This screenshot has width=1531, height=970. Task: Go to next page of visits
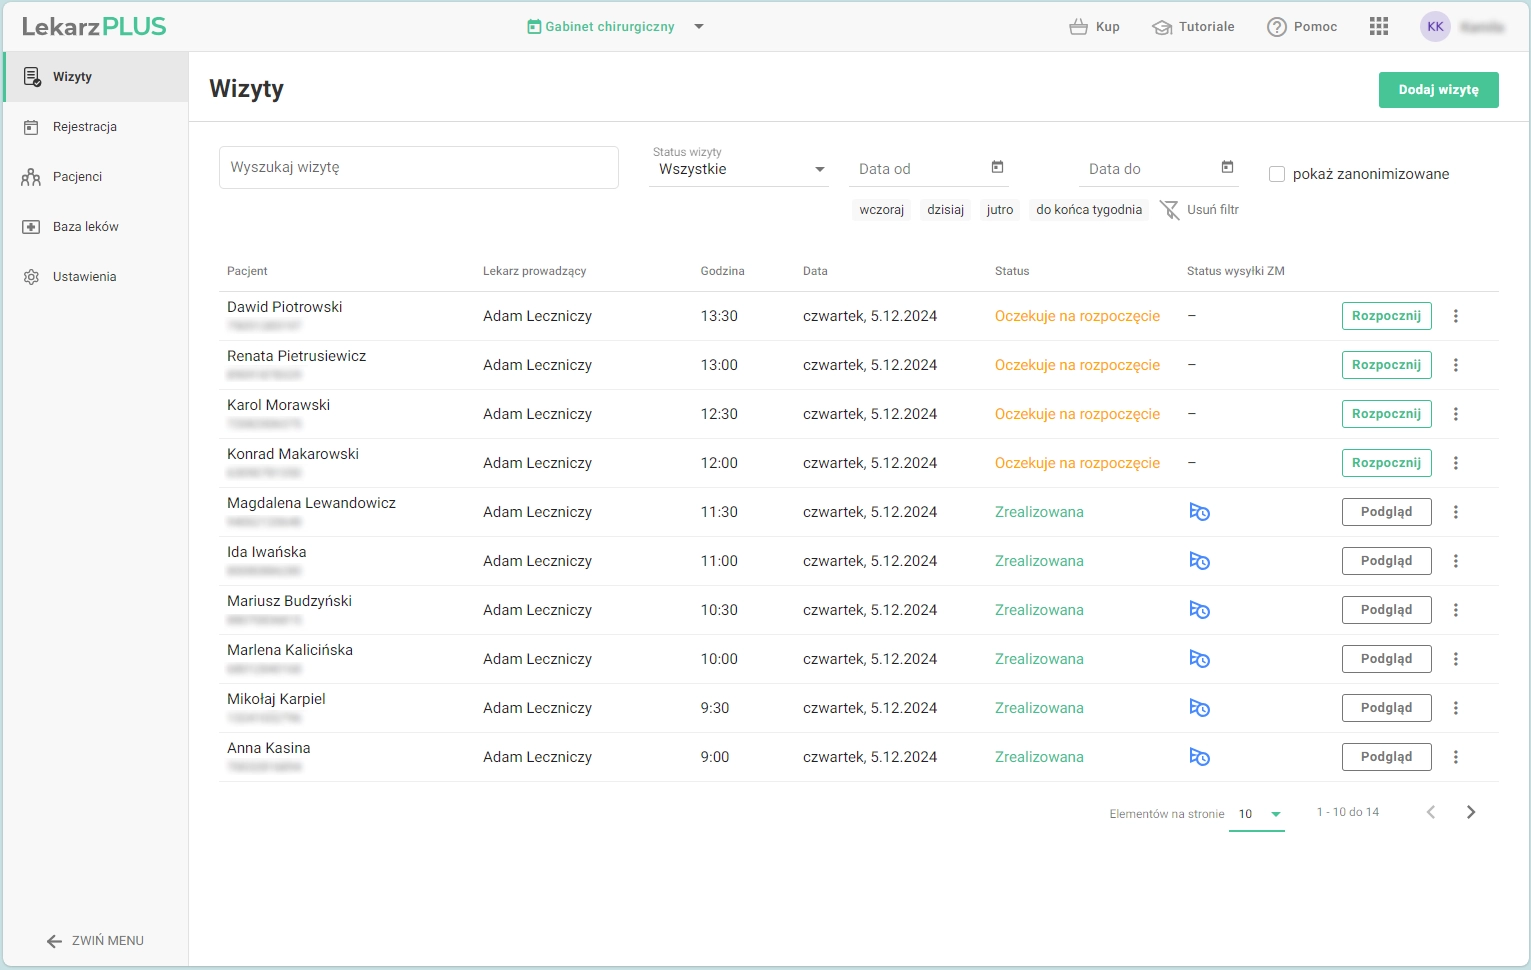point(1470,812)
